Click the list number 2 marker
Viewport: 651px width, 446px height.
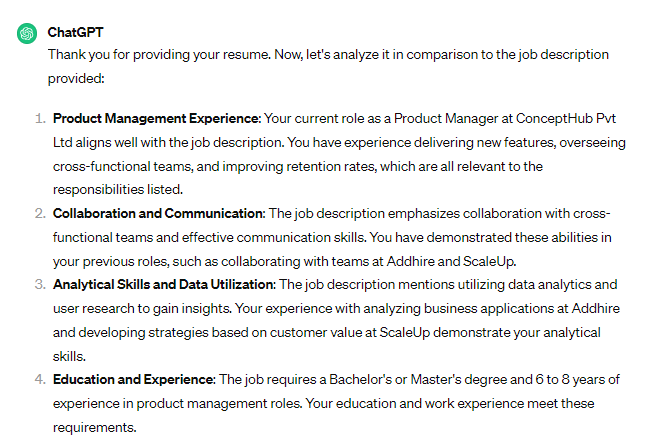(x=40, y=214)
